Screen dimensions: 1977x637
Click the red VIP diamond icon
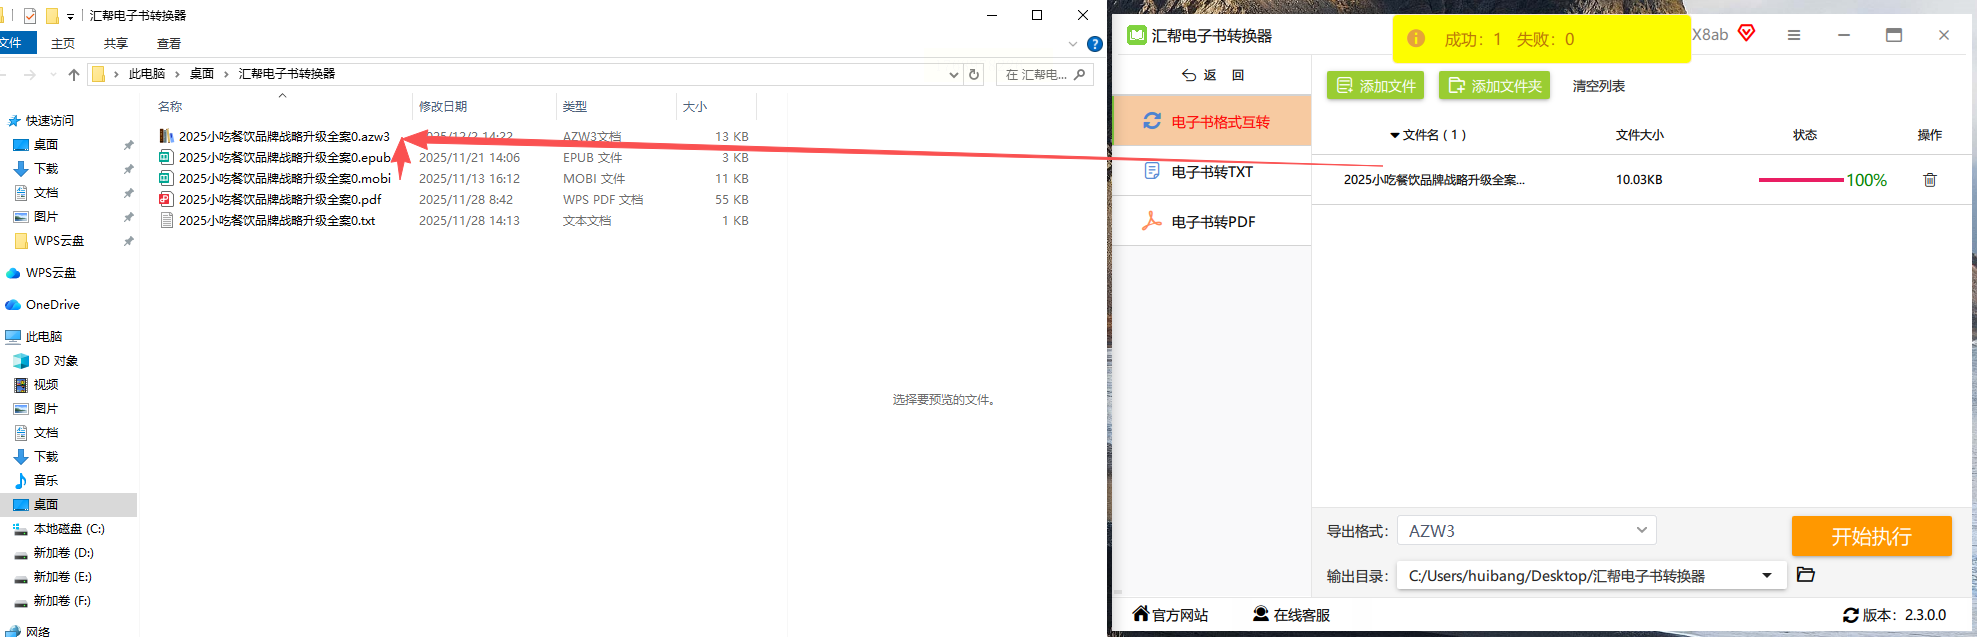[x=1746, y=34]
